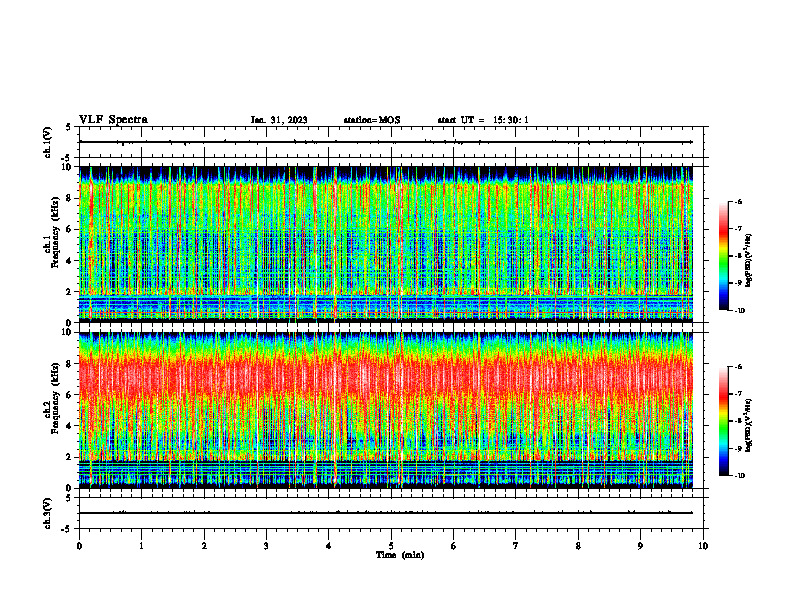Click the "6" kHz tick on ch.2 axis
Screen dimensions: 792x612
click(70, 395)
